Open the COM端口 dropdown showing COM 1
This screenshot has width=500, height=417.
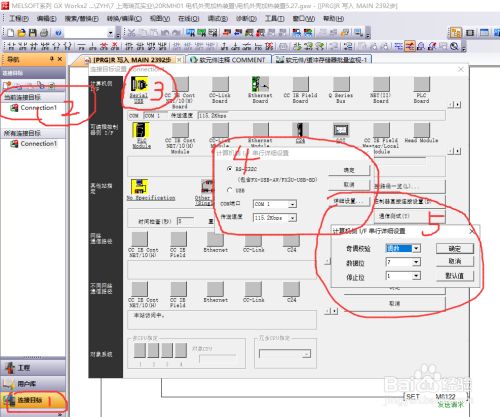[292, 204]
